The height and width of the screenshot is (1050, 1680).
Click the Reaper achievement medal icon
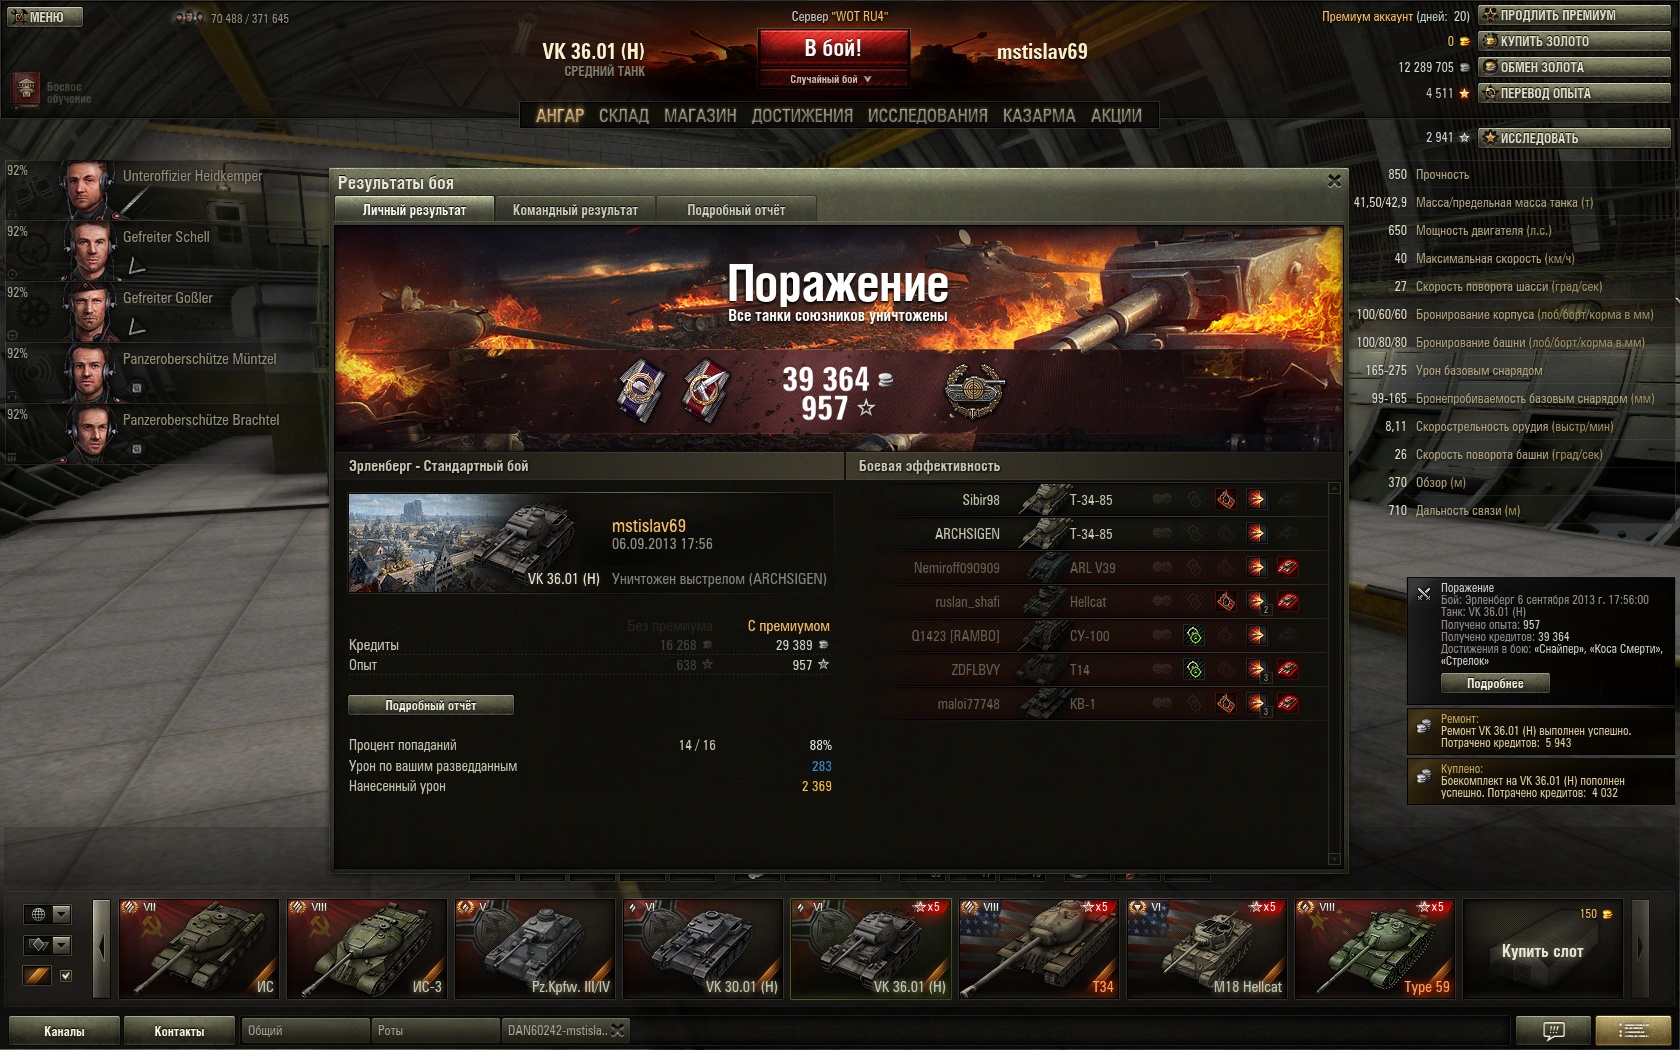[705, 389]
